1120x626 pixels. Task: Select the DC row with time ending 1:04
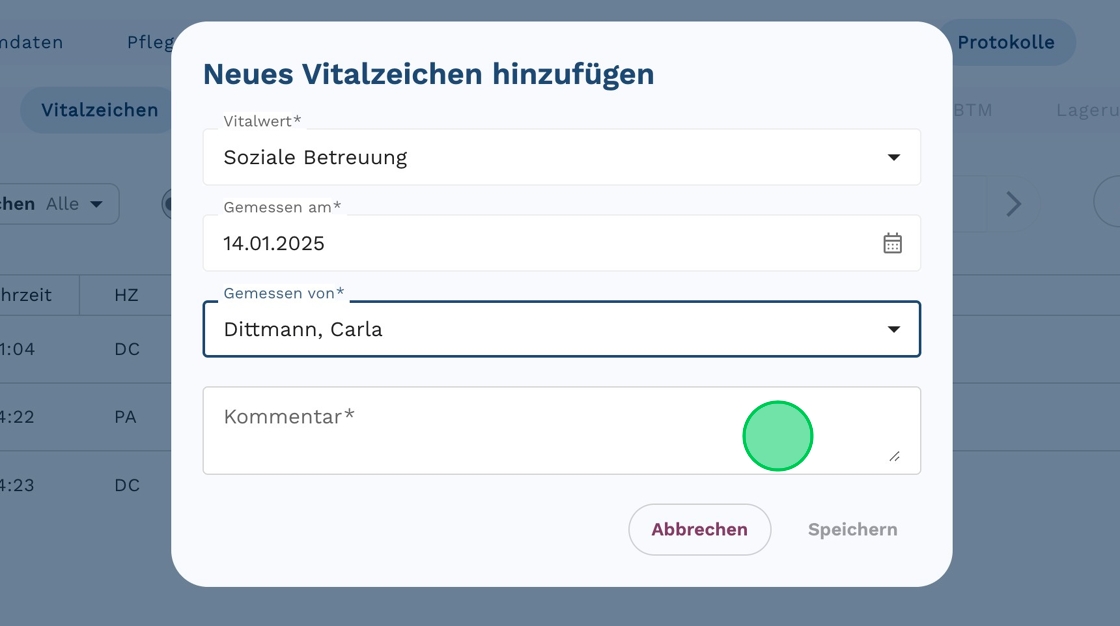pos(85,349)
